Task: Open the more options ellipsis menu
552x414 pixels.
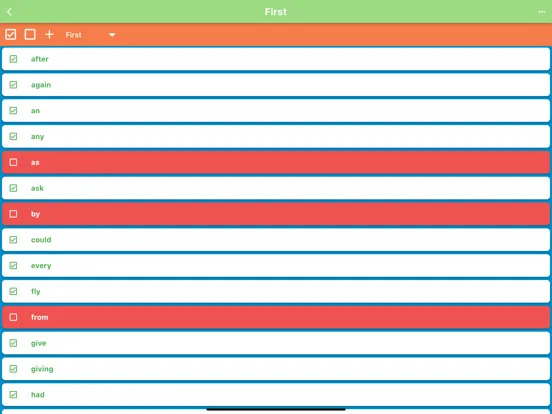Action: point(541,12)
